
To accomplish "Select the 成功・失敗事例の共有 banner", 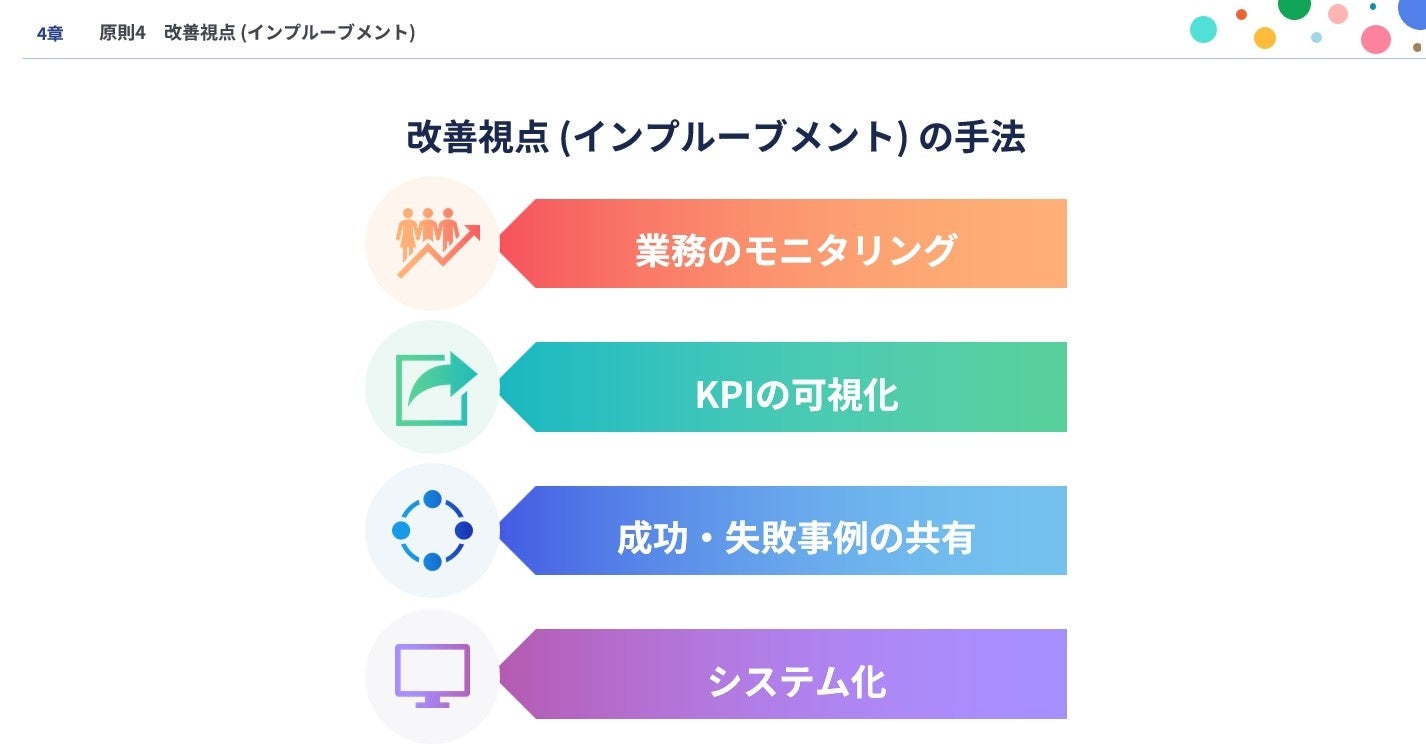I will pos(795,538).
